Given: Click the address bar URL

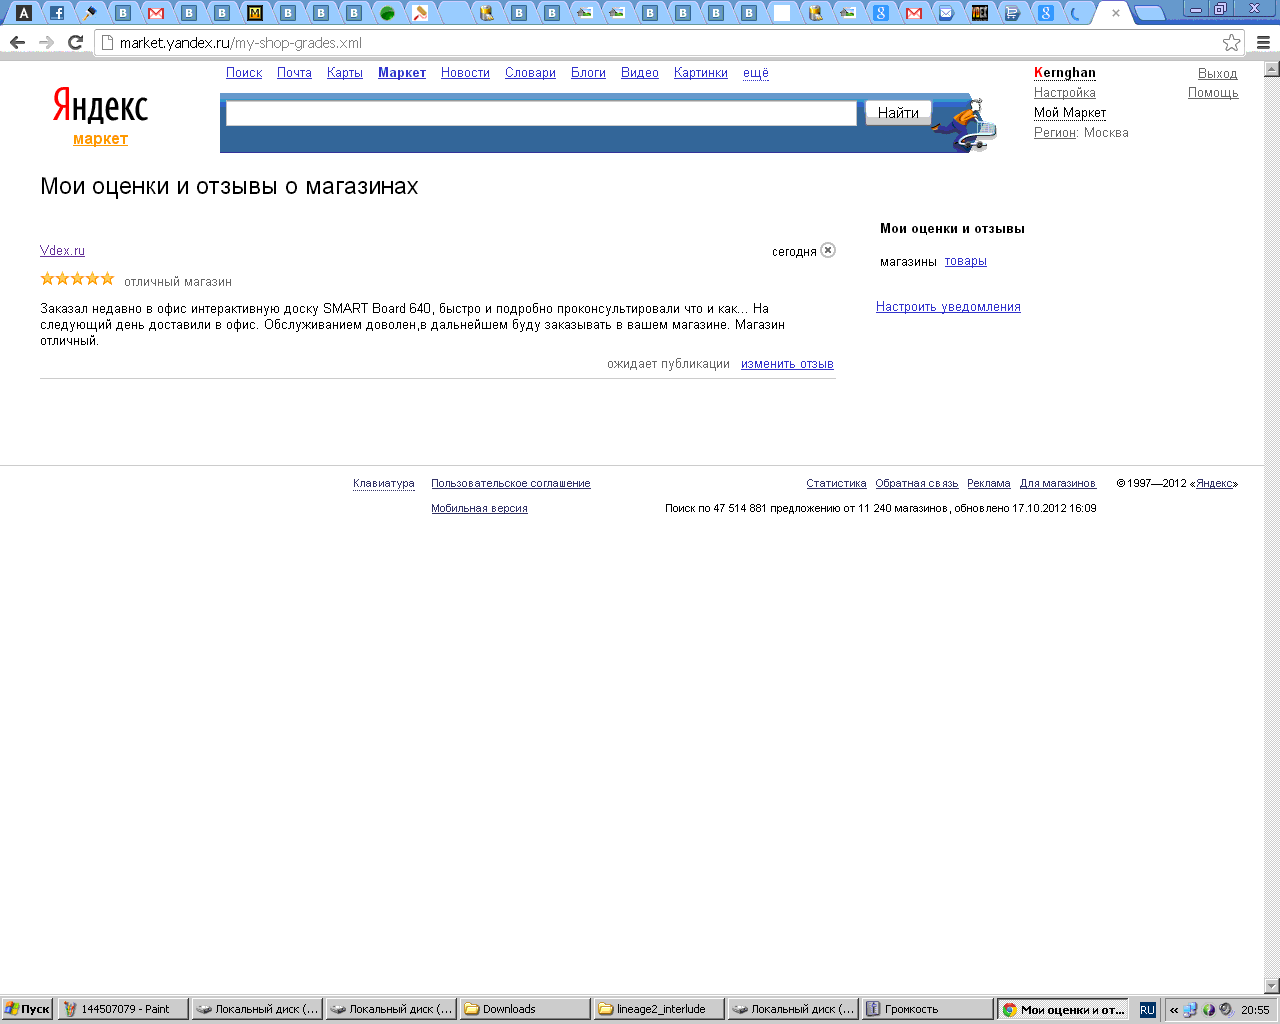Looking at the screenshot, I should 240,43.
